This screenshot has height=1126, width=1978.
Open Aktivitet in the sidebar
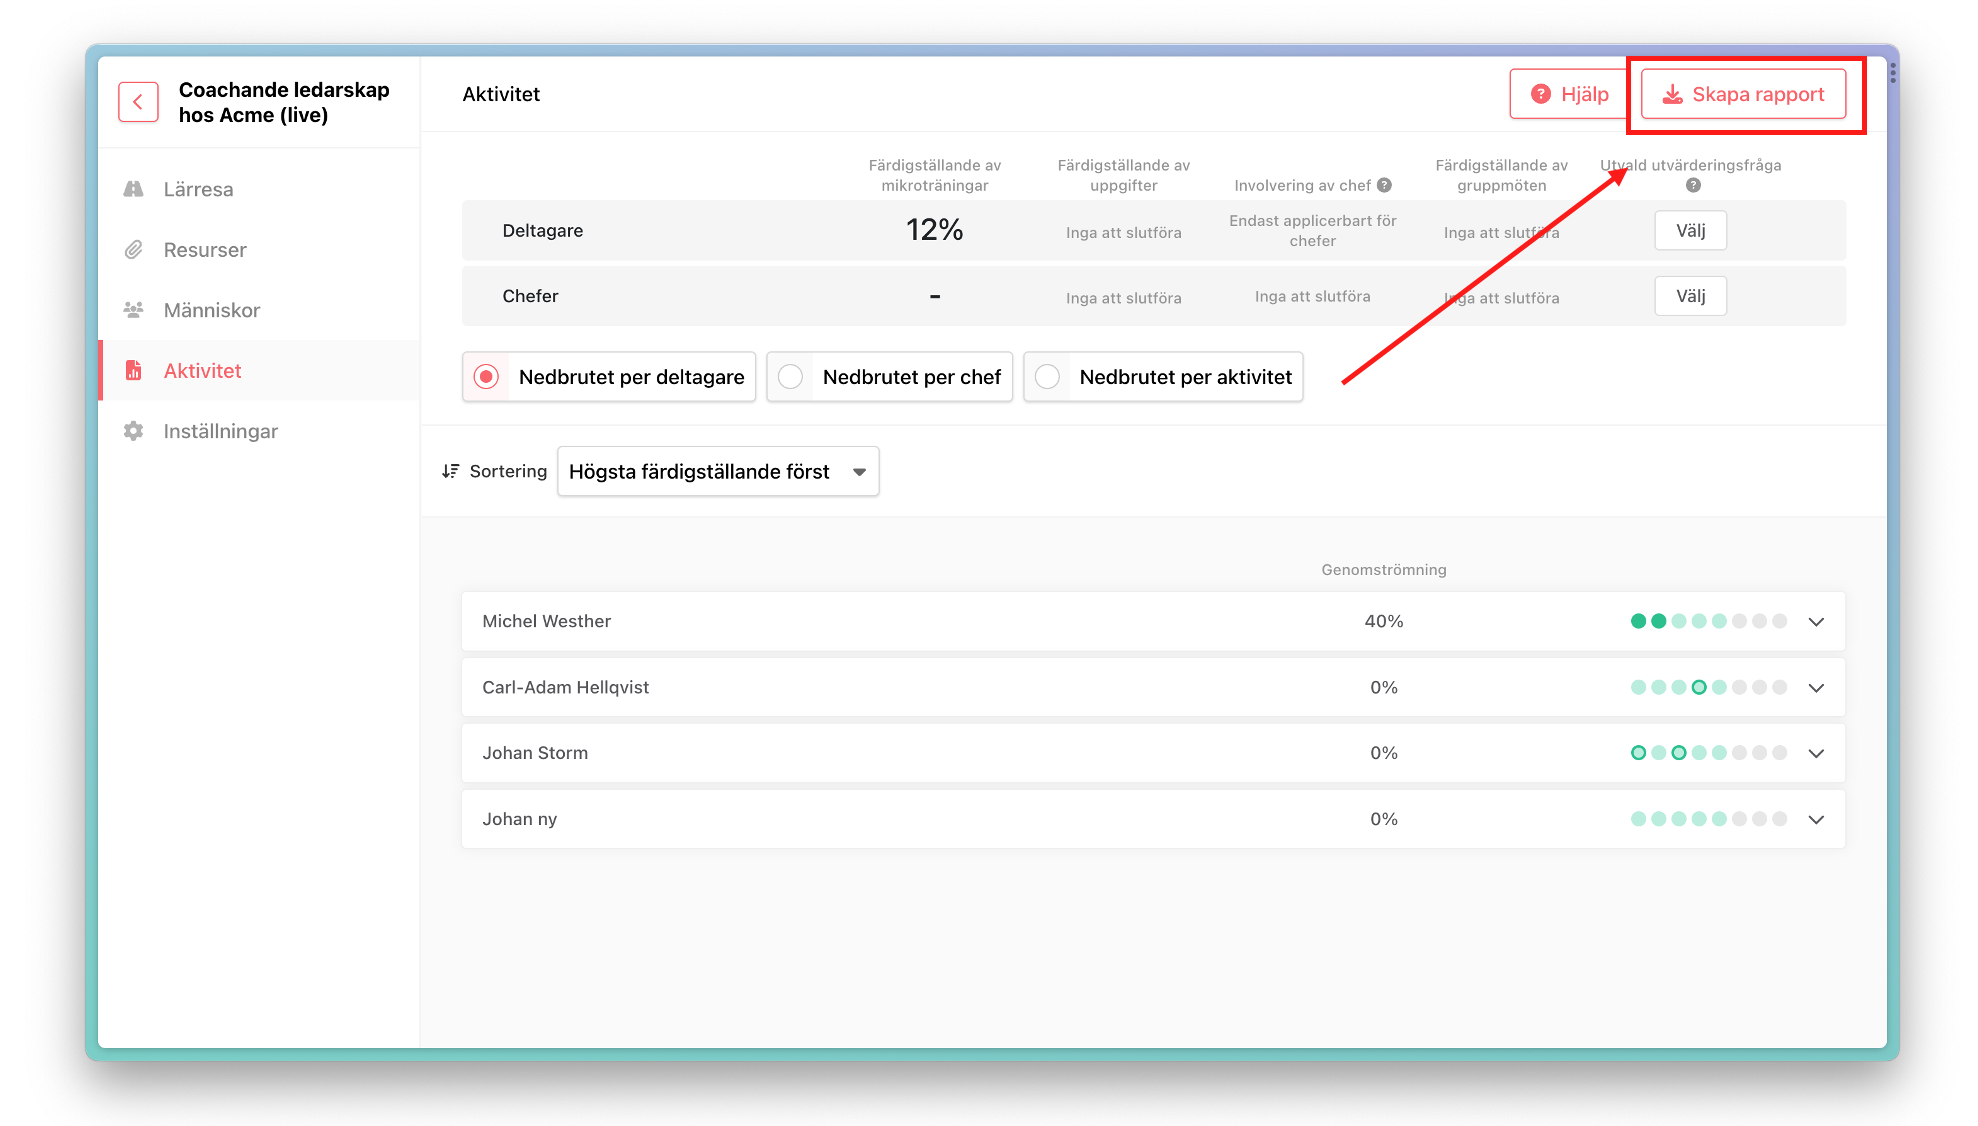(203, 371)
